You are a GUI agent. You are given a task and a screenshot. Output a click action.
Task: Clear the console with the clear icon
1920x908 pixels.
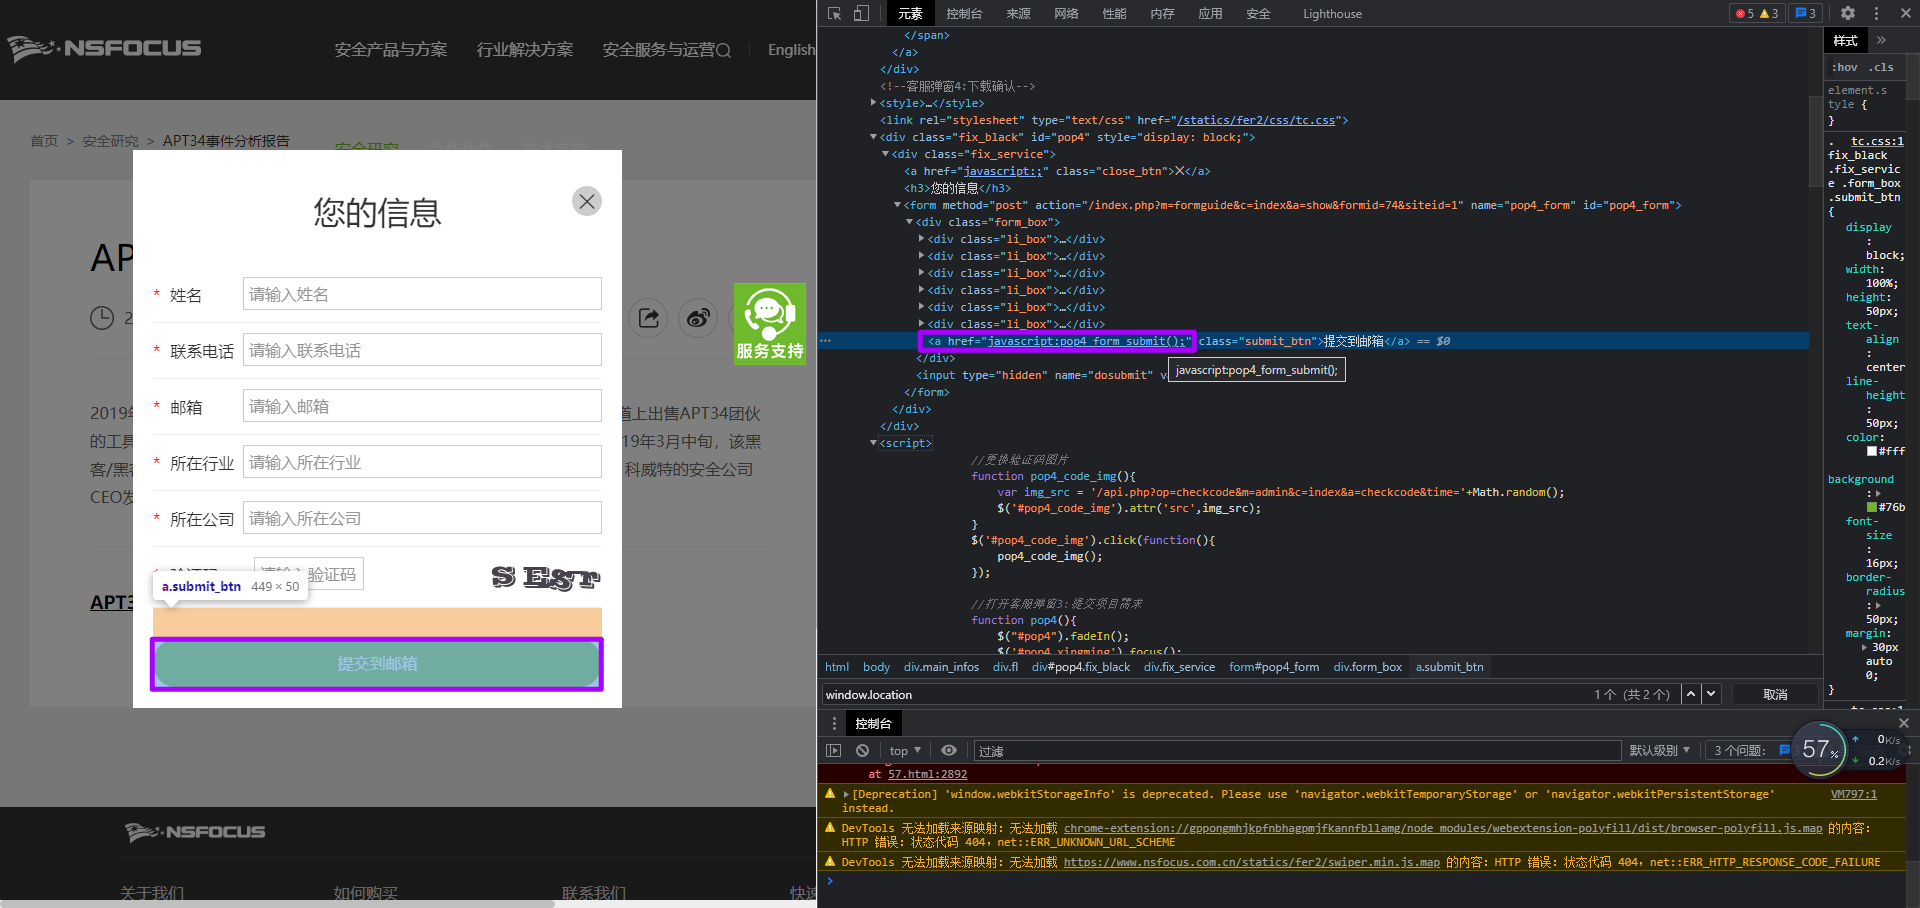coord(862,750)
